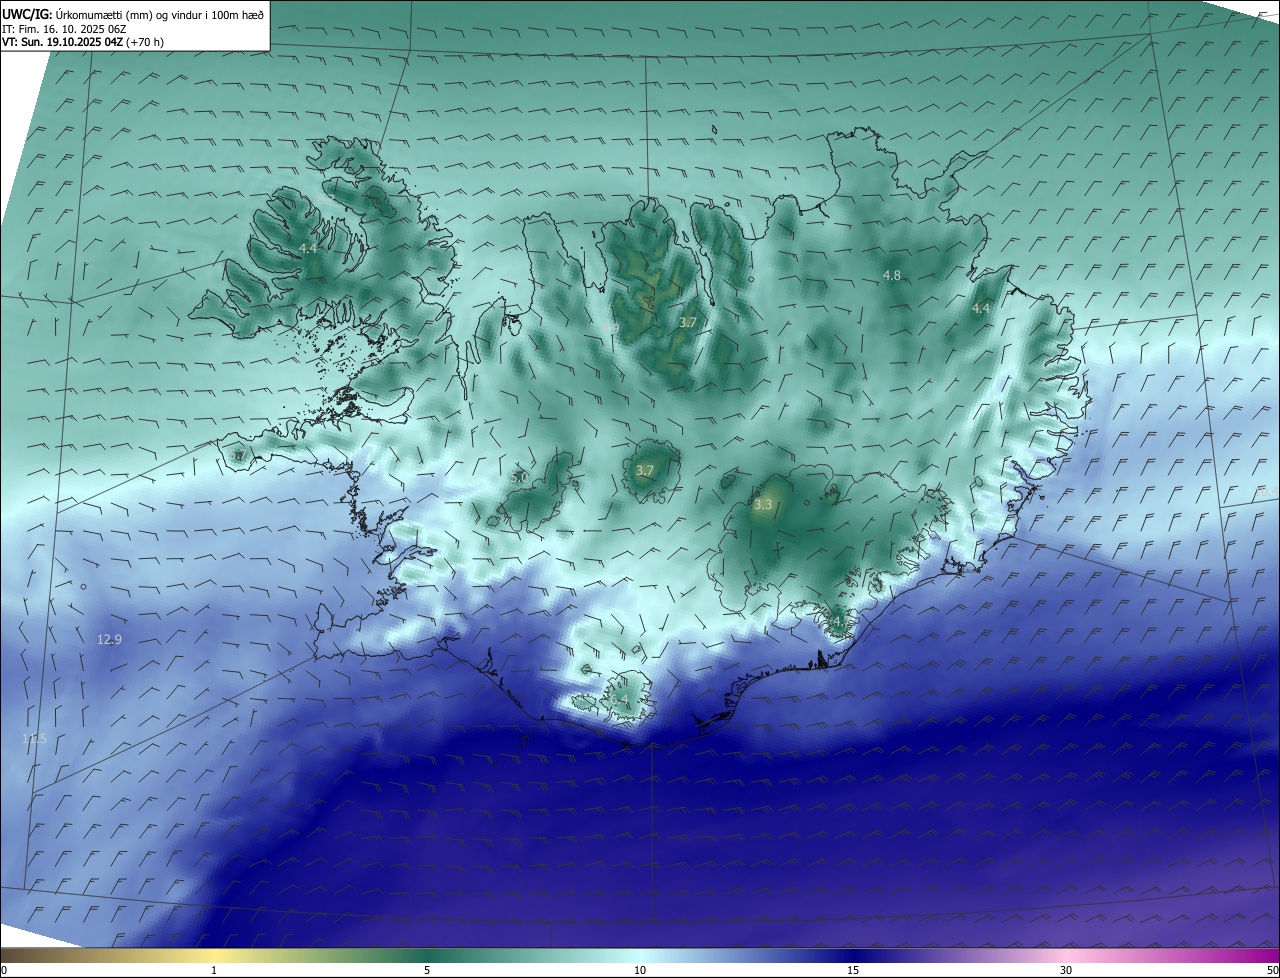Click the colorbar tick label "0"
Viewport: 1280px width, 978px height.
point(4,970)
